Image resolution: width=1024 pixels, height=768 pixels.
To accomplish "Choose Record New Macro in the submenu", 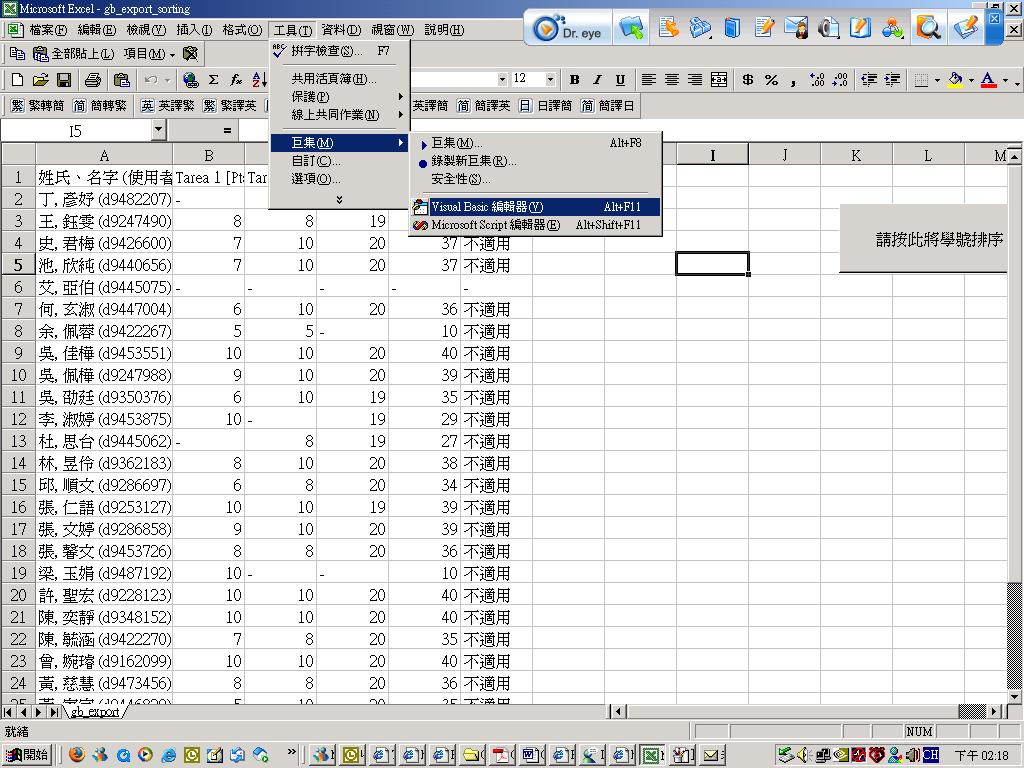I will tap(474, 161).
